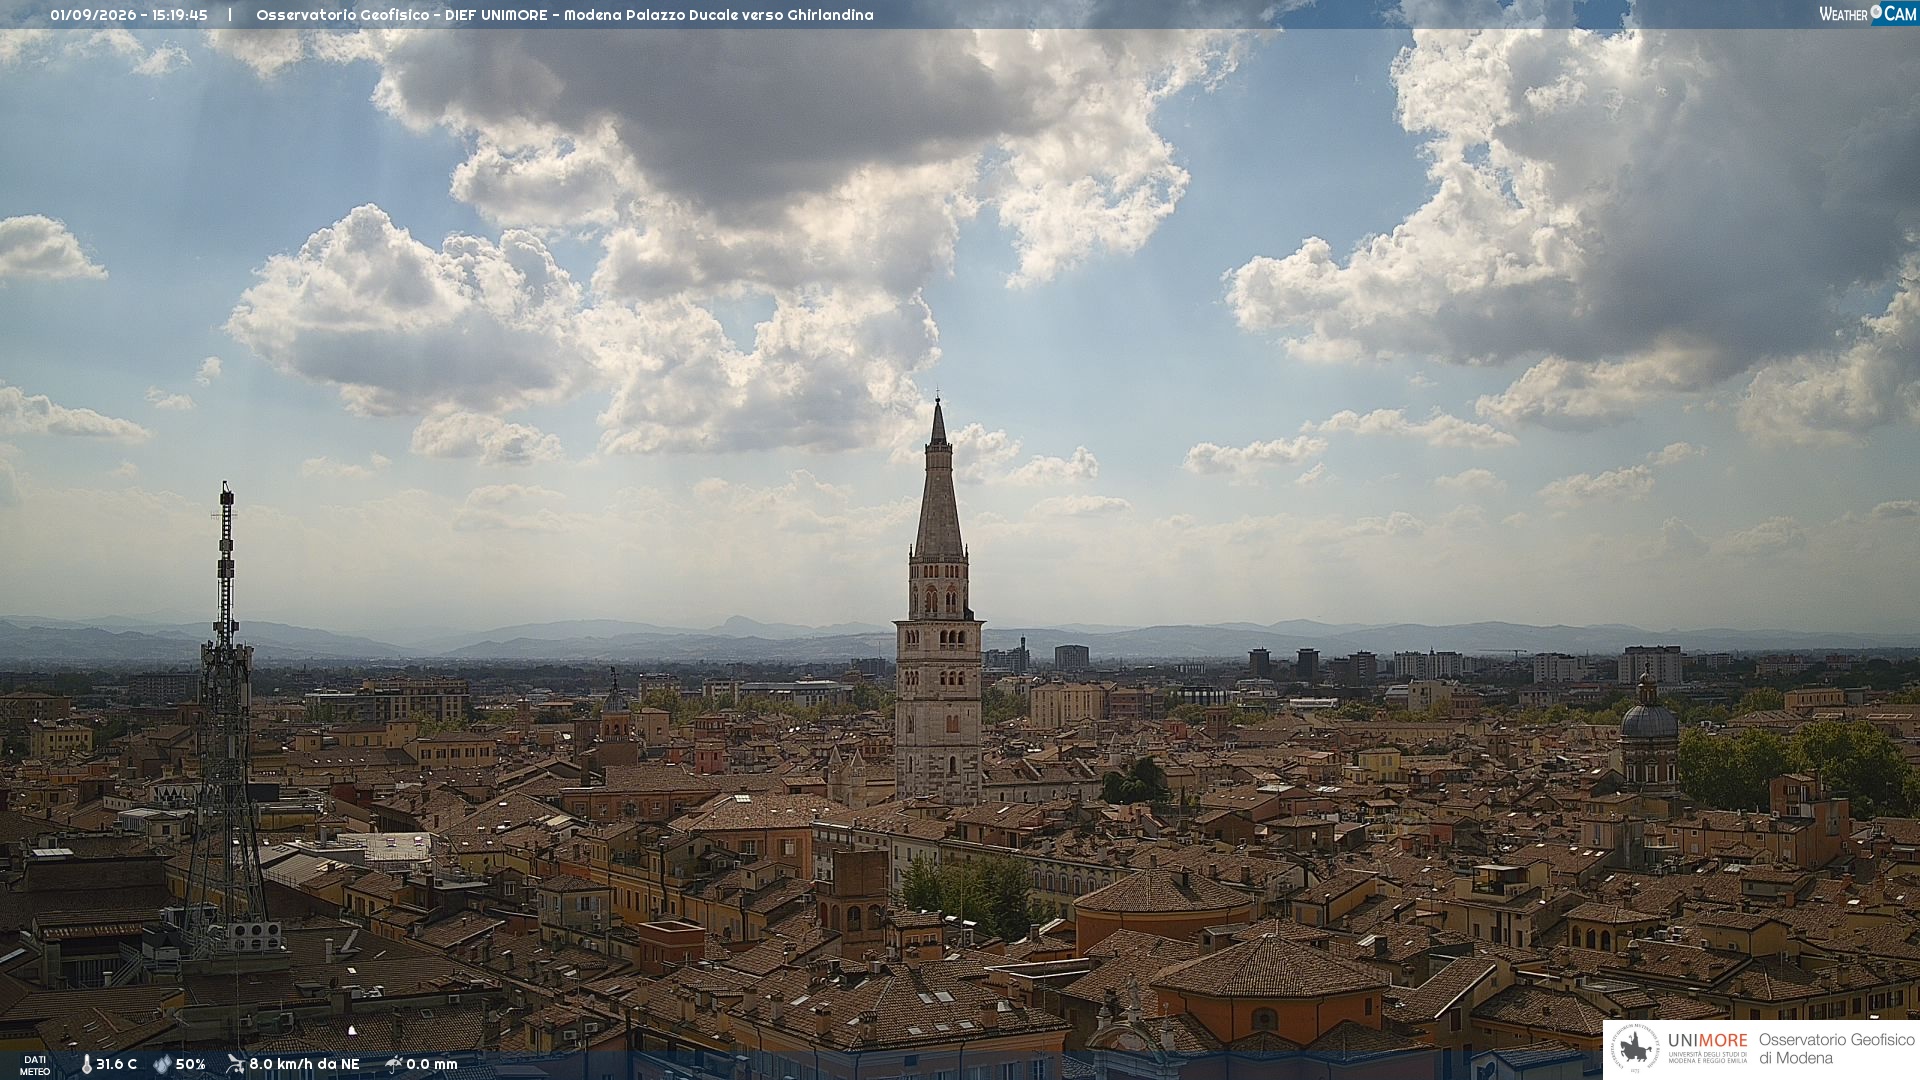Screen dimensions: 1920x1080
Task: Click the WeatherCam camera lens icon
Action: click(x=1876, y=13)
